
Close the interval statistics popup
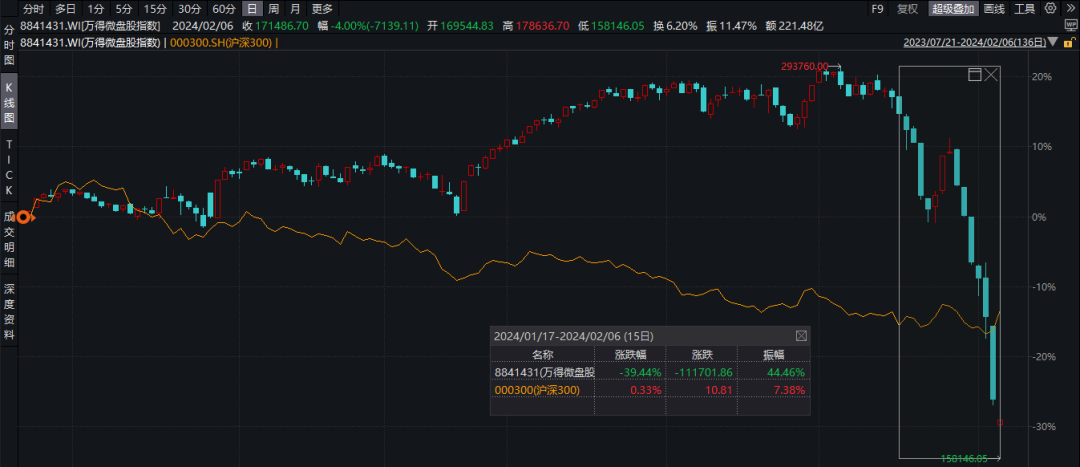[x=801, y=336]
